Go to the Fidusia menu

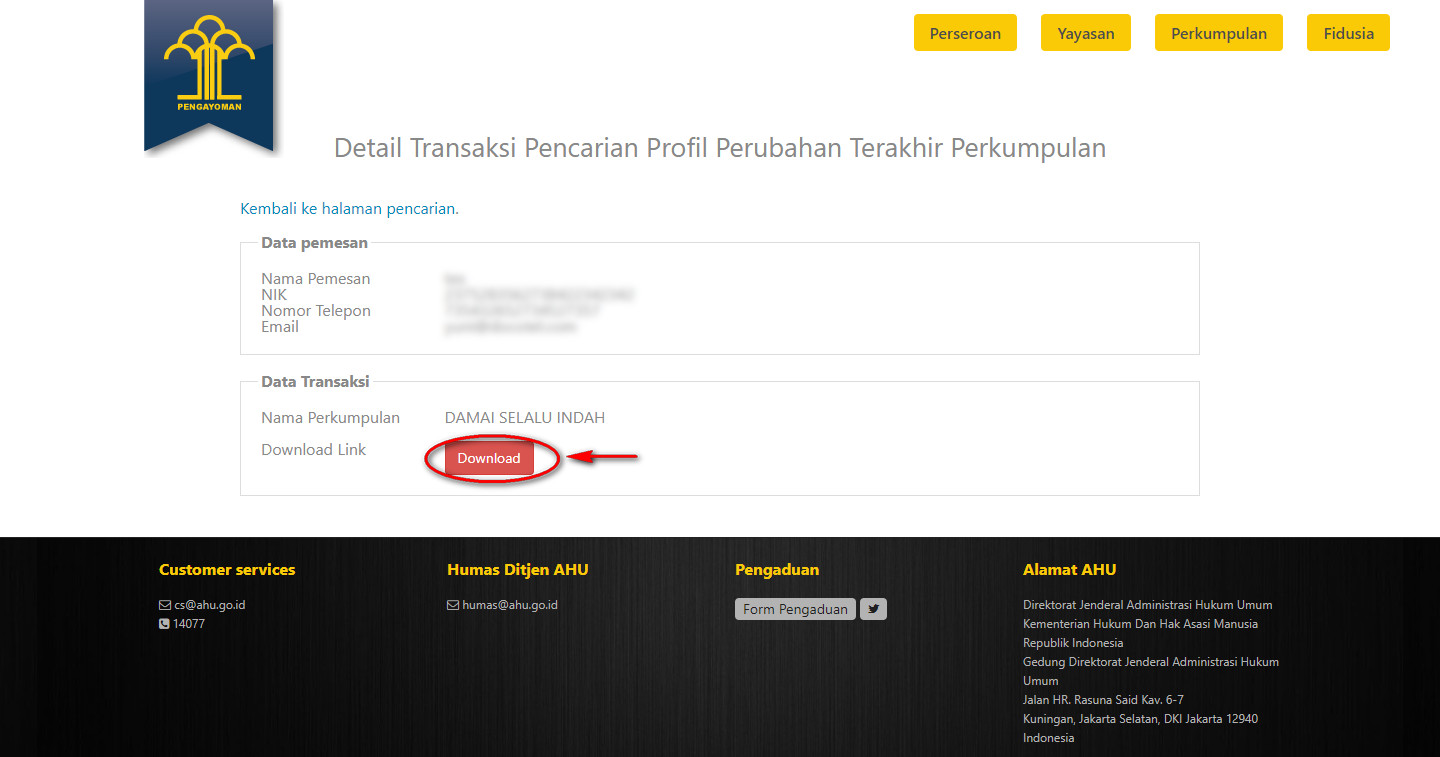1348,33
